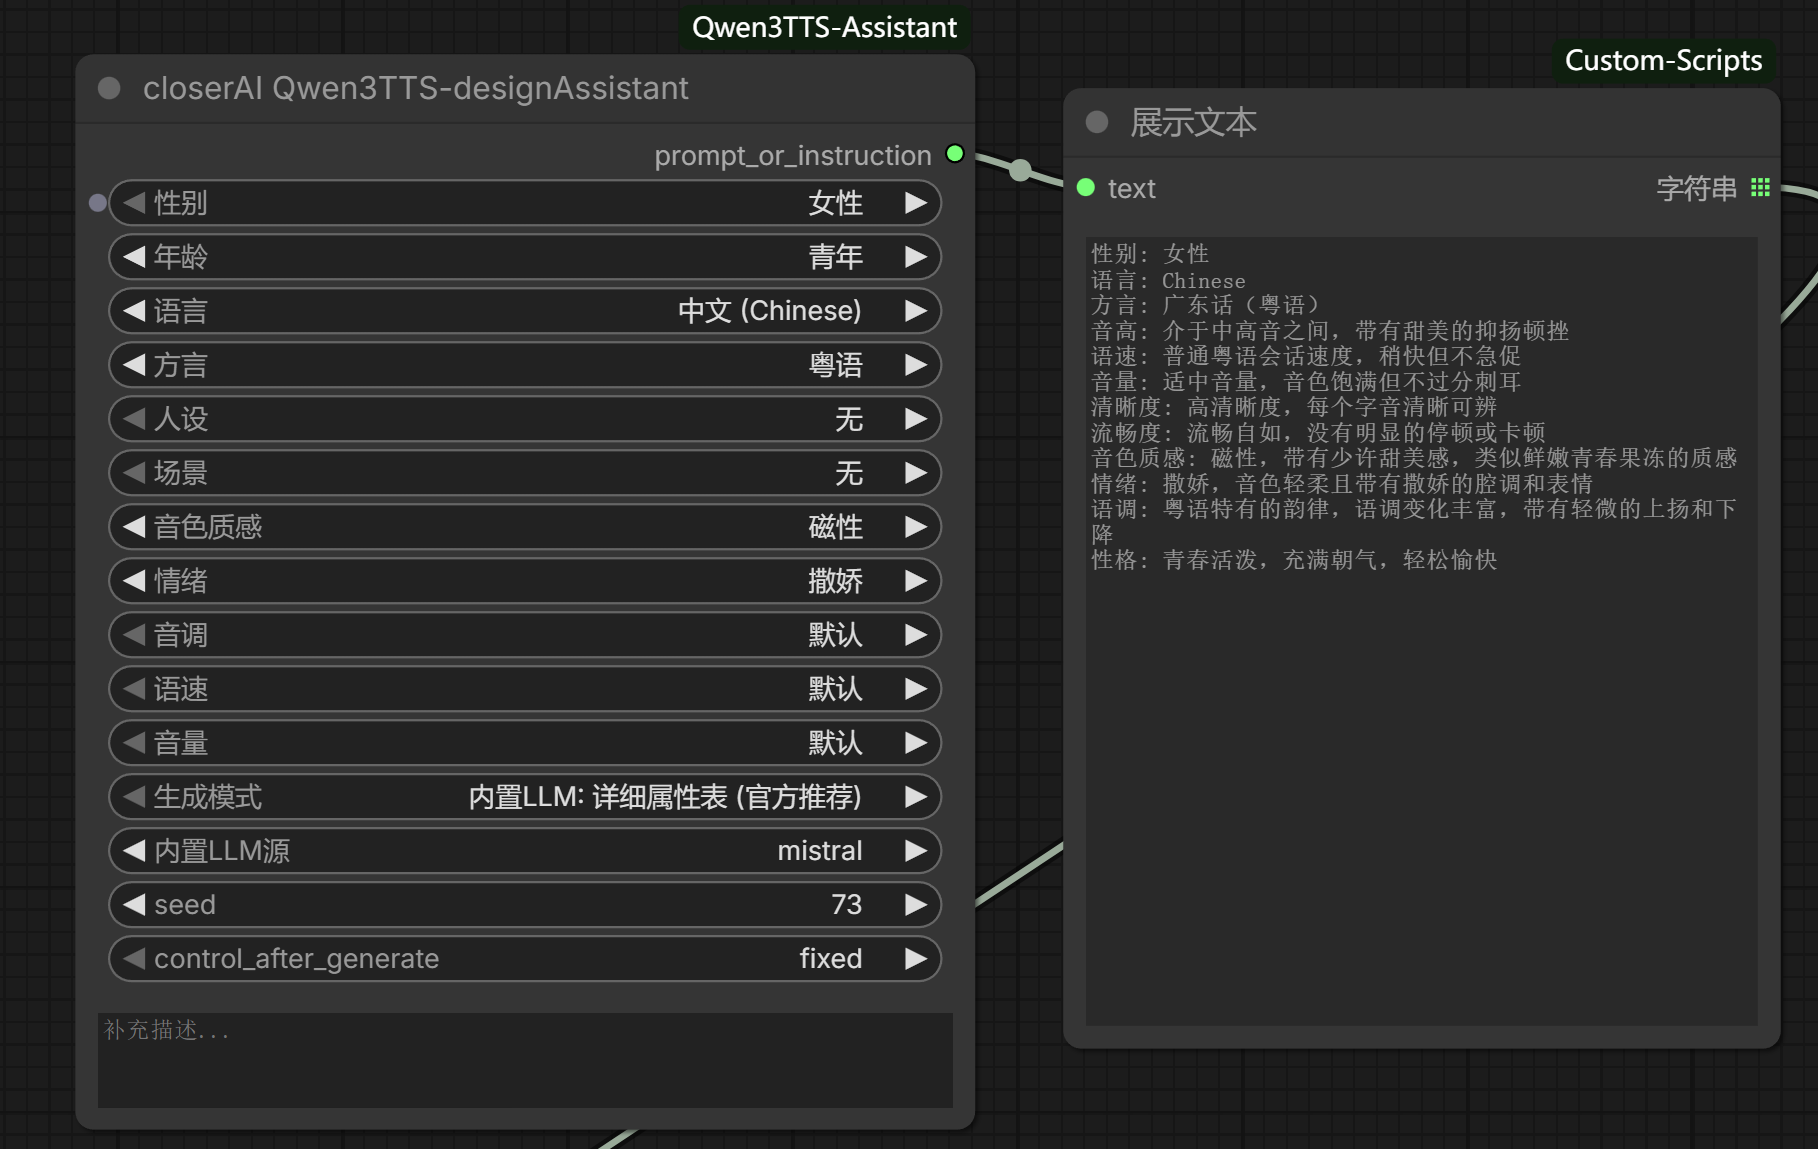Click next arrow on 语速 selector
The height and width of the screenshot is (1149, 1818).
coord(915,689)
